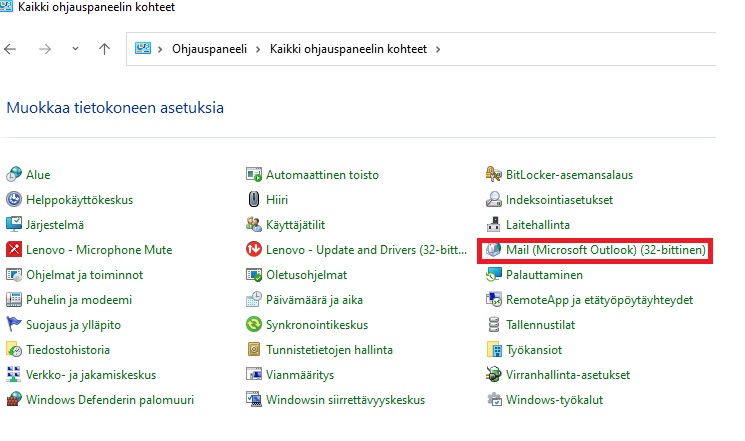Open the Hiiri mouse icon
This screenshot has width=745, height=441.
click(x=254, y=200)
